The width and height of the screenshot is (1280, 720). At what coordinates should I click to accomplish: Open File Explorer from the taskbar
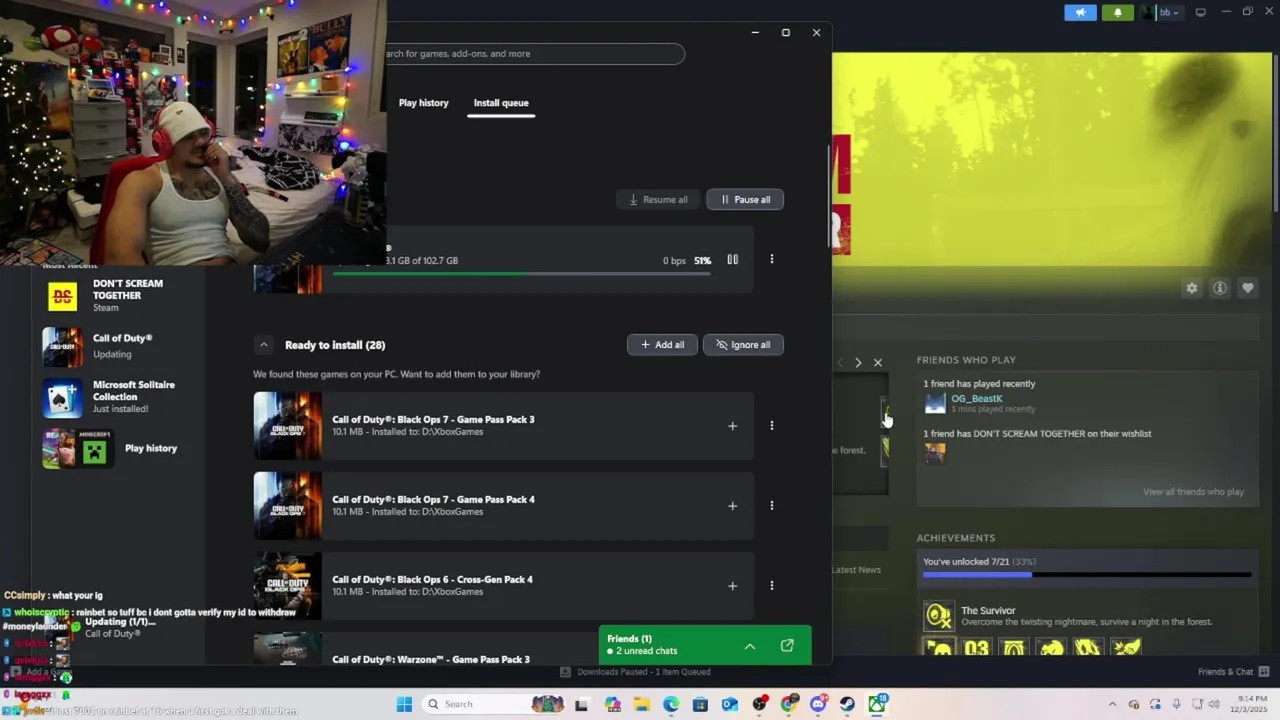click(x=641, y=704)
